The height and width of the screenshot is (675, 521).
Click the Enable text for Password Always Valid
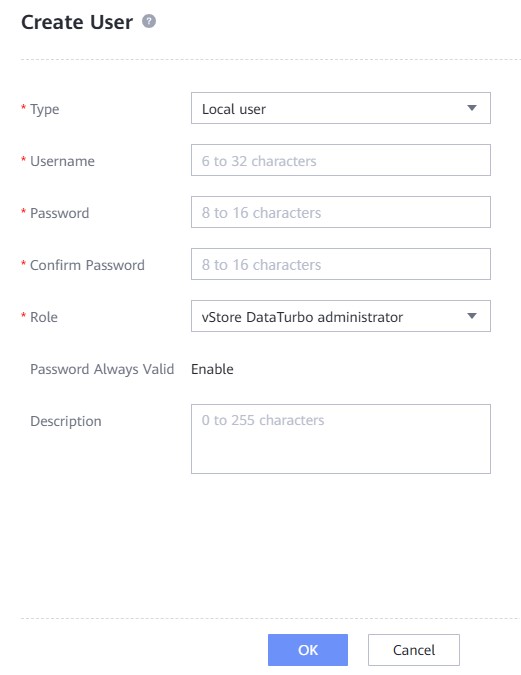(x=212, y=369)
